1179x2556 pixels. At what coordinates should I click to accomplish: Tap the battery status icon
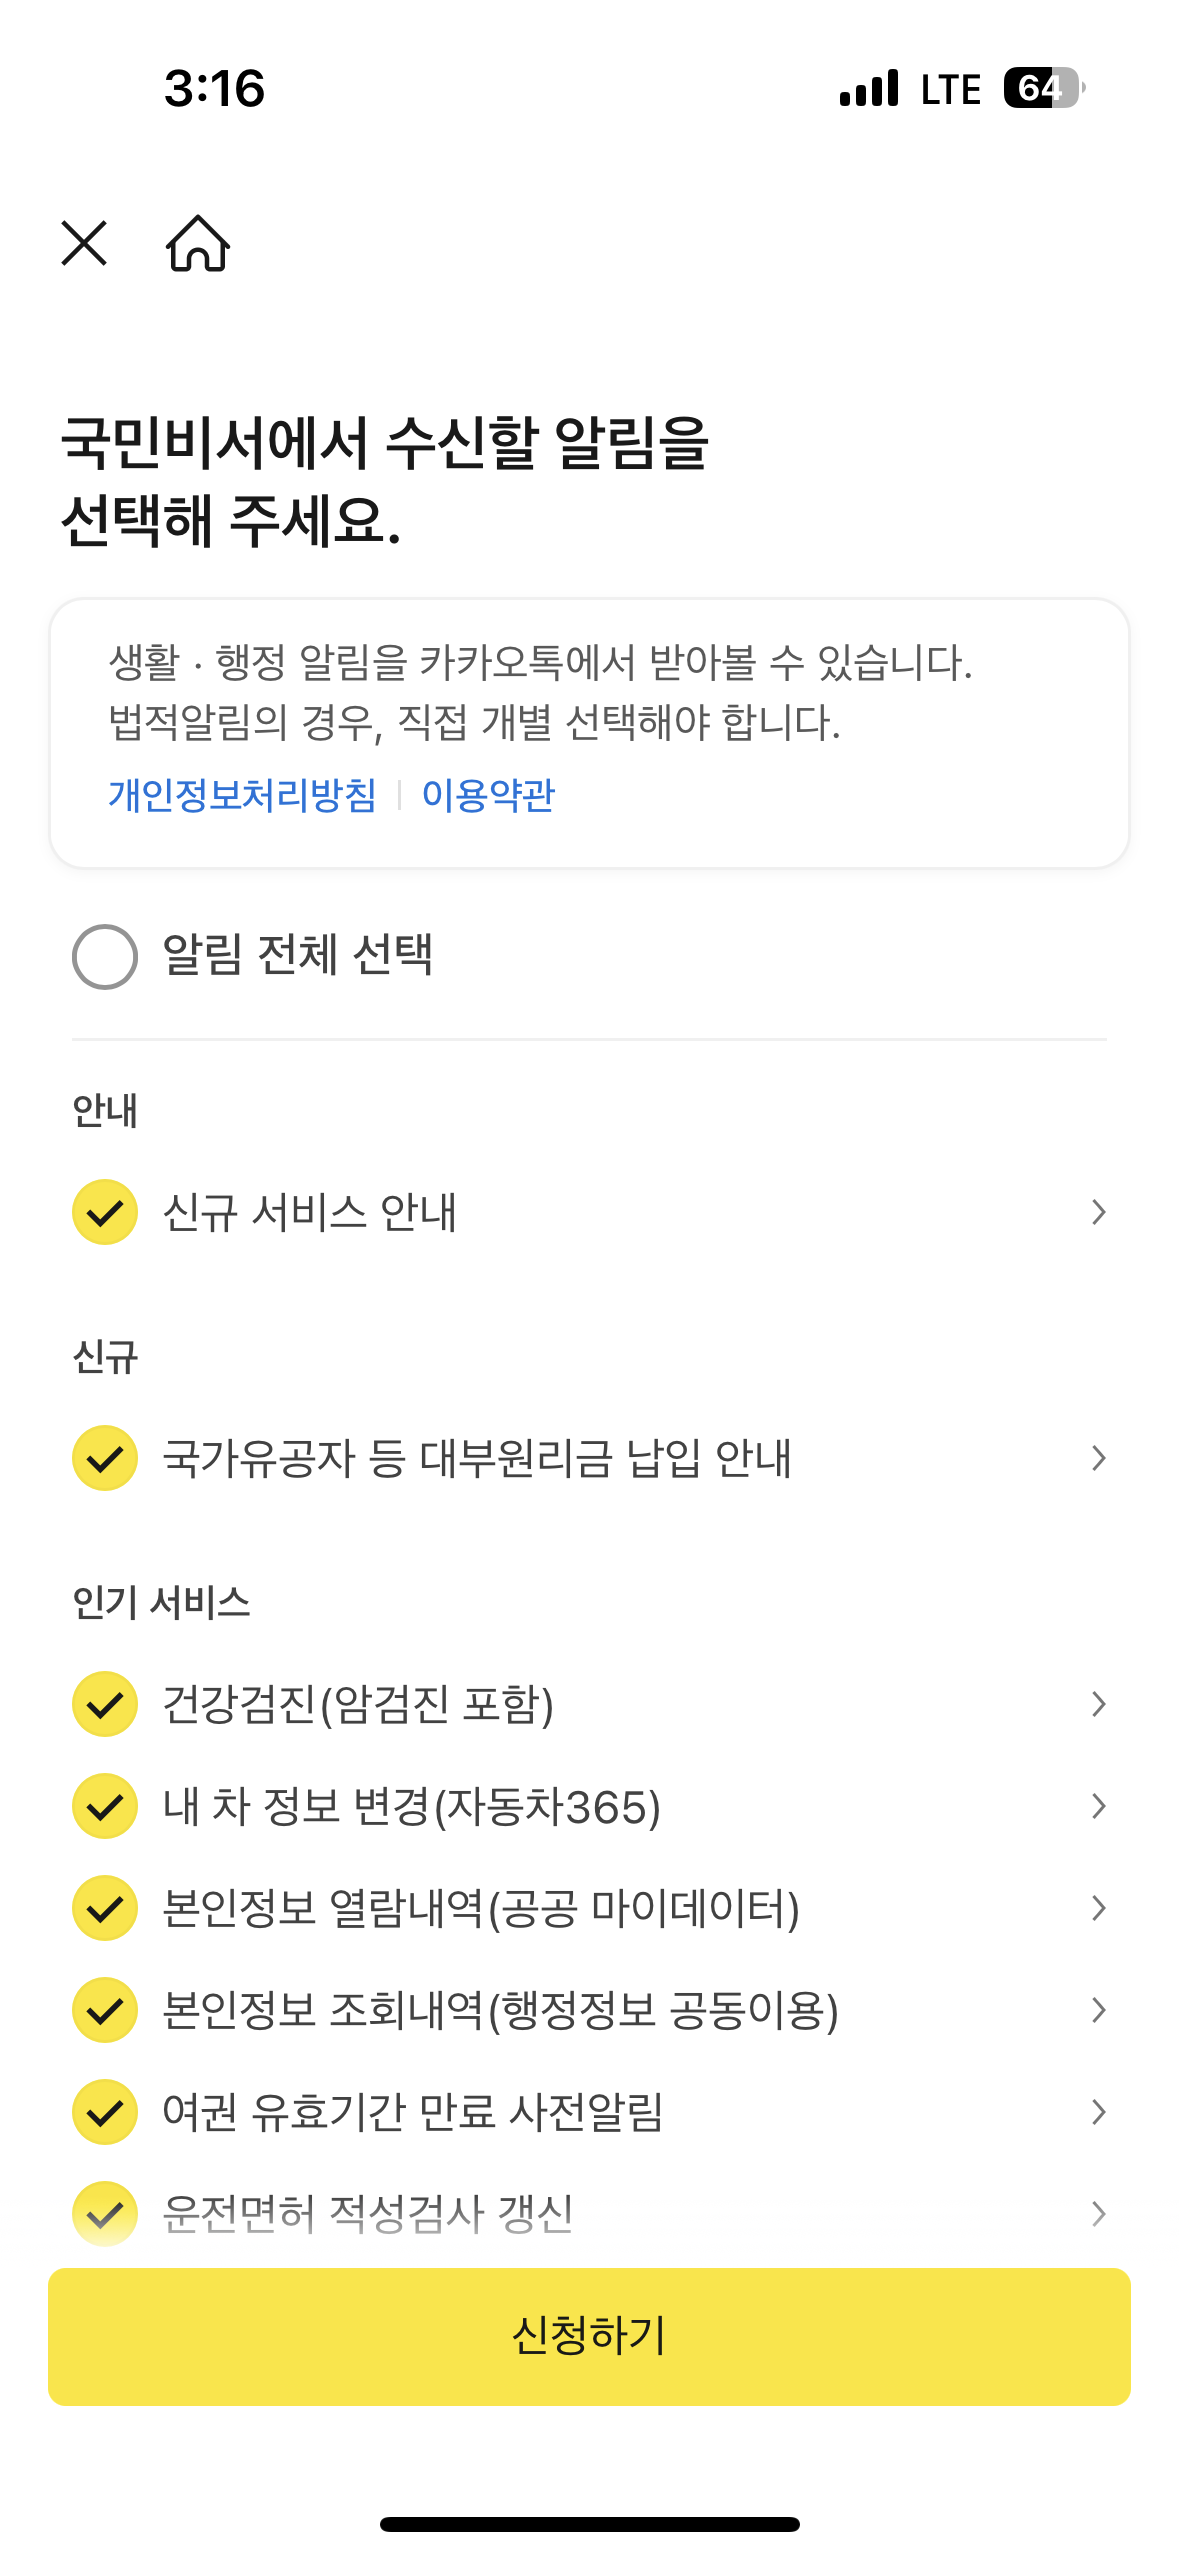pyautogui.click(x=1044, y=88)
